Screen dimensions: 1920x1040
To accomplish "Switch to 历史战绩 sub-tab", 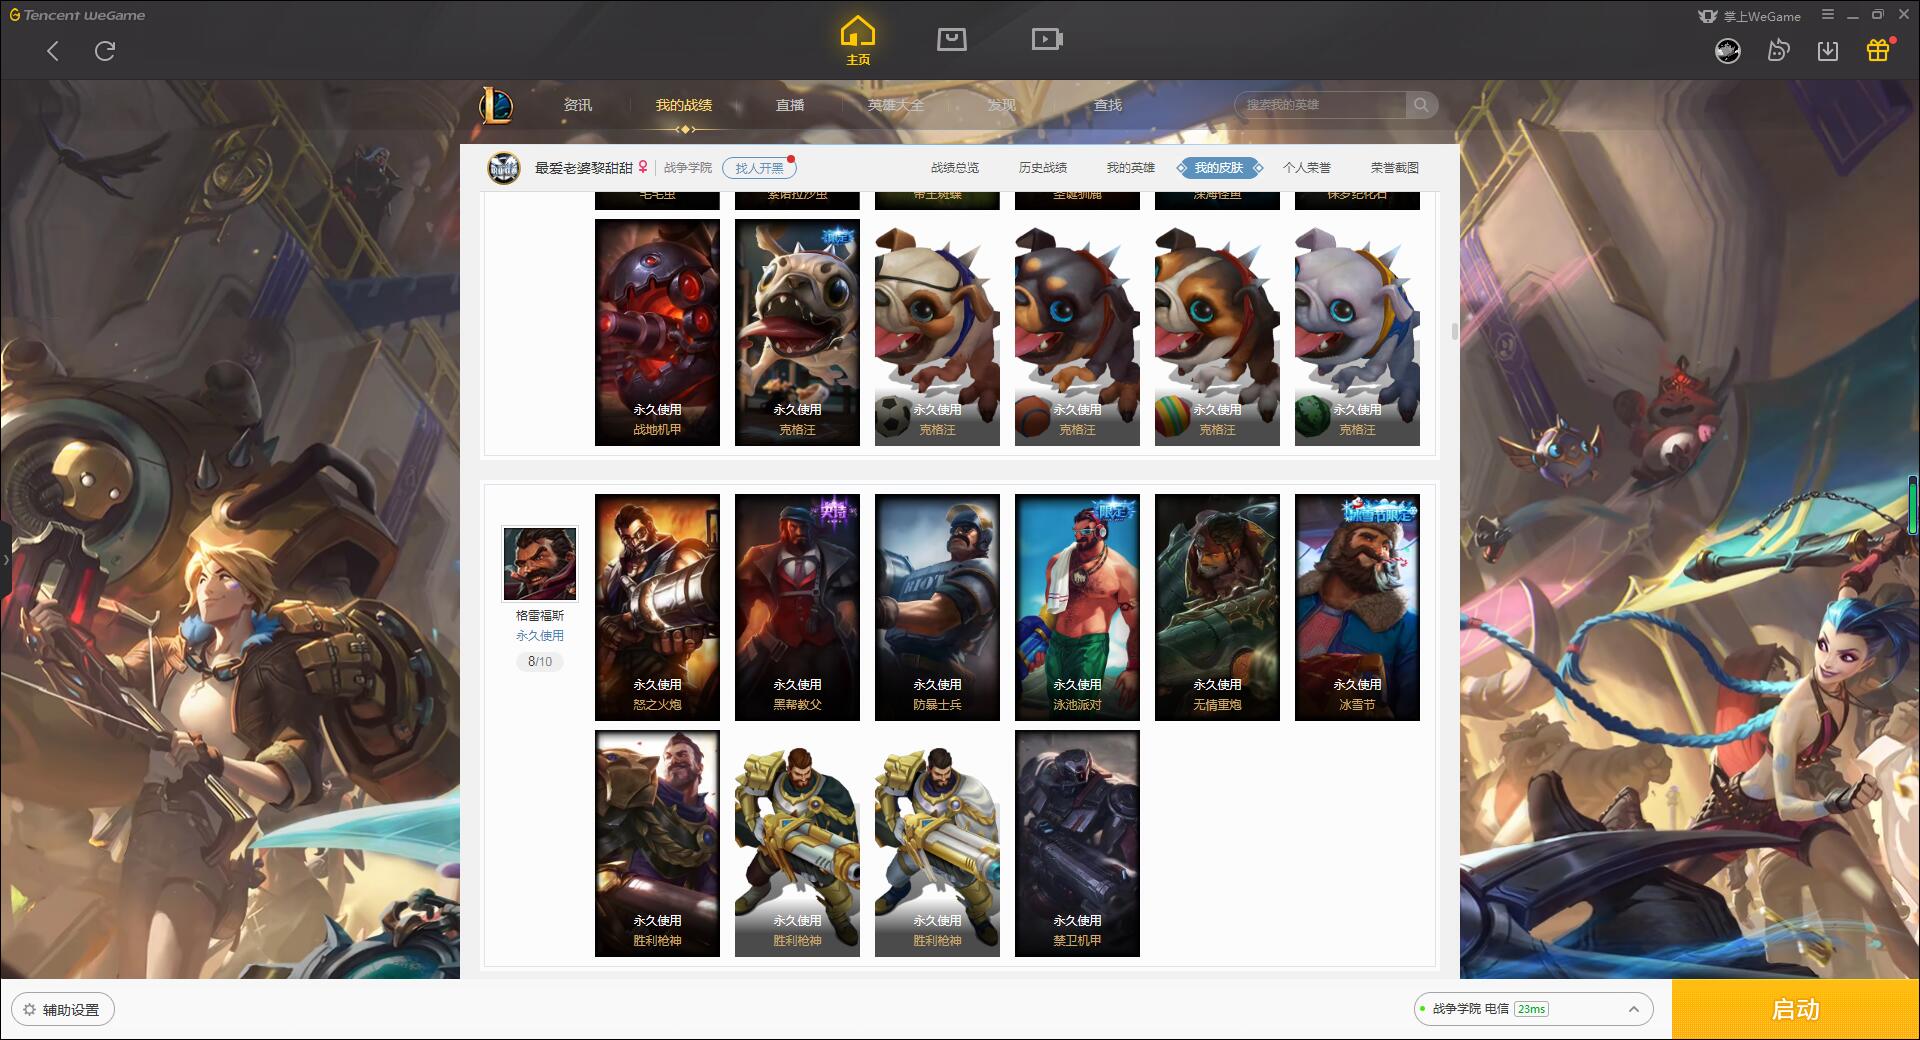I will 1043,168.
